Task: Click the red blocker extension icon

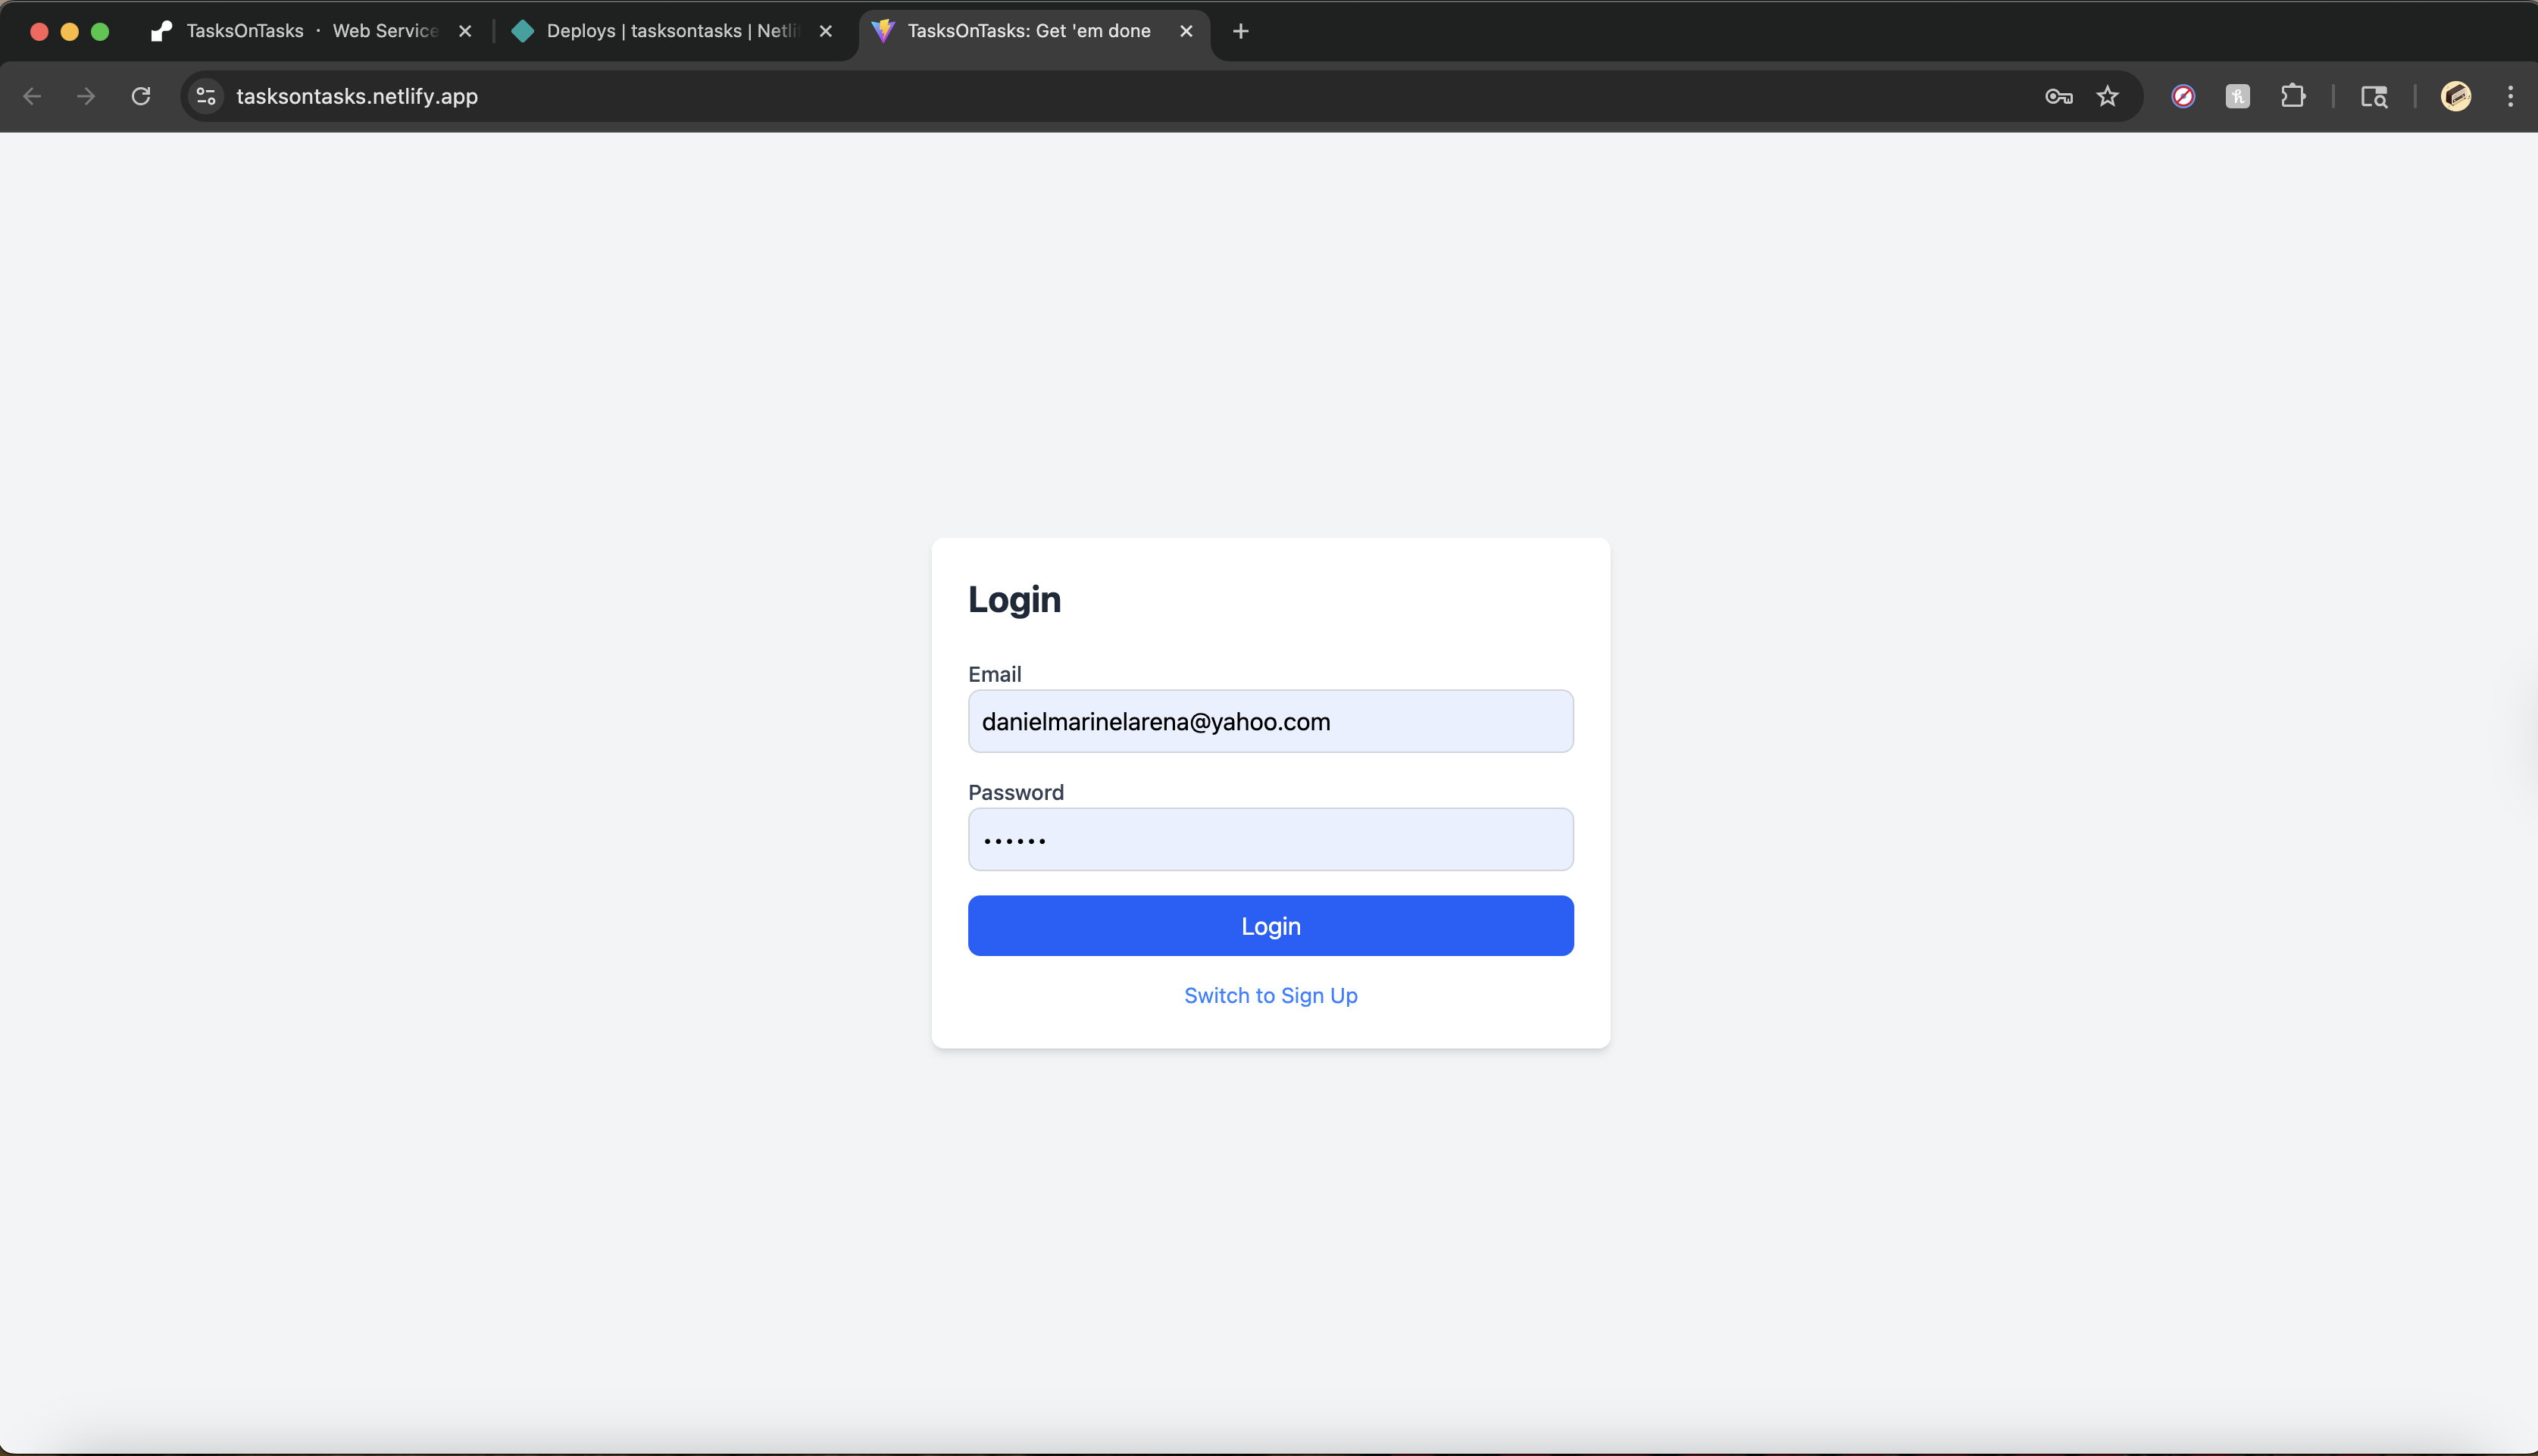Action: coord(2183,96)
